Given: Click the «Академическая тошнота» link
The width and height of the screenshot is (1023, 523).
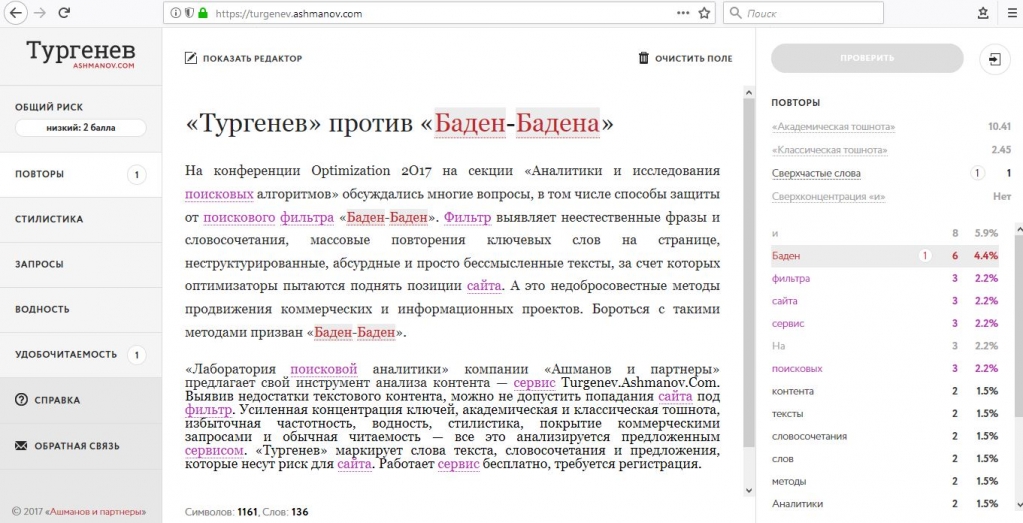Looking at the screenshot, I should tap(833, 127).
